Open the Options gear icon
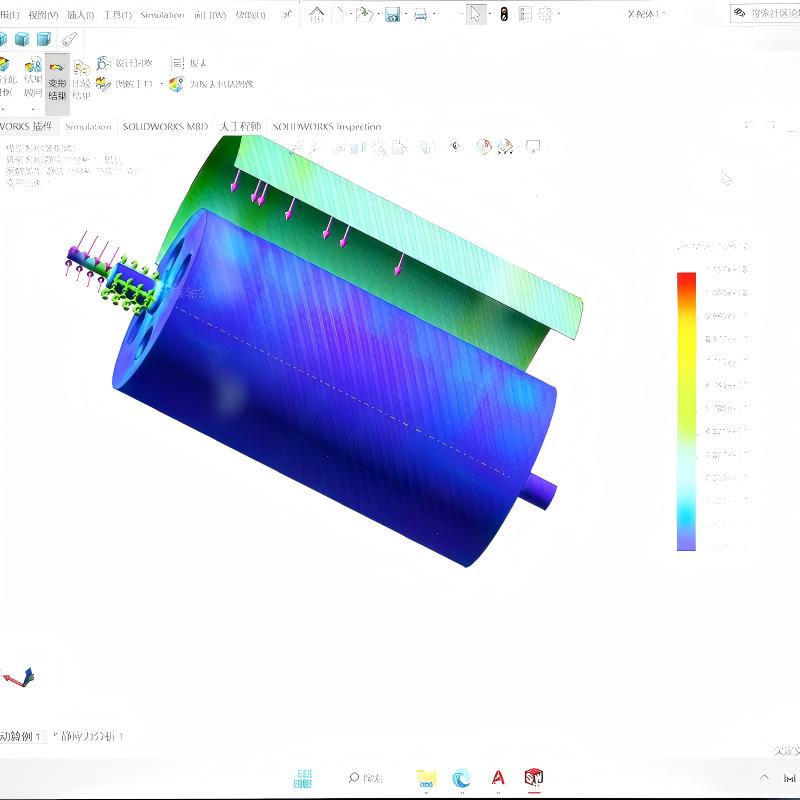The height and width of the screenshot is (800, 800). (545, 14)
